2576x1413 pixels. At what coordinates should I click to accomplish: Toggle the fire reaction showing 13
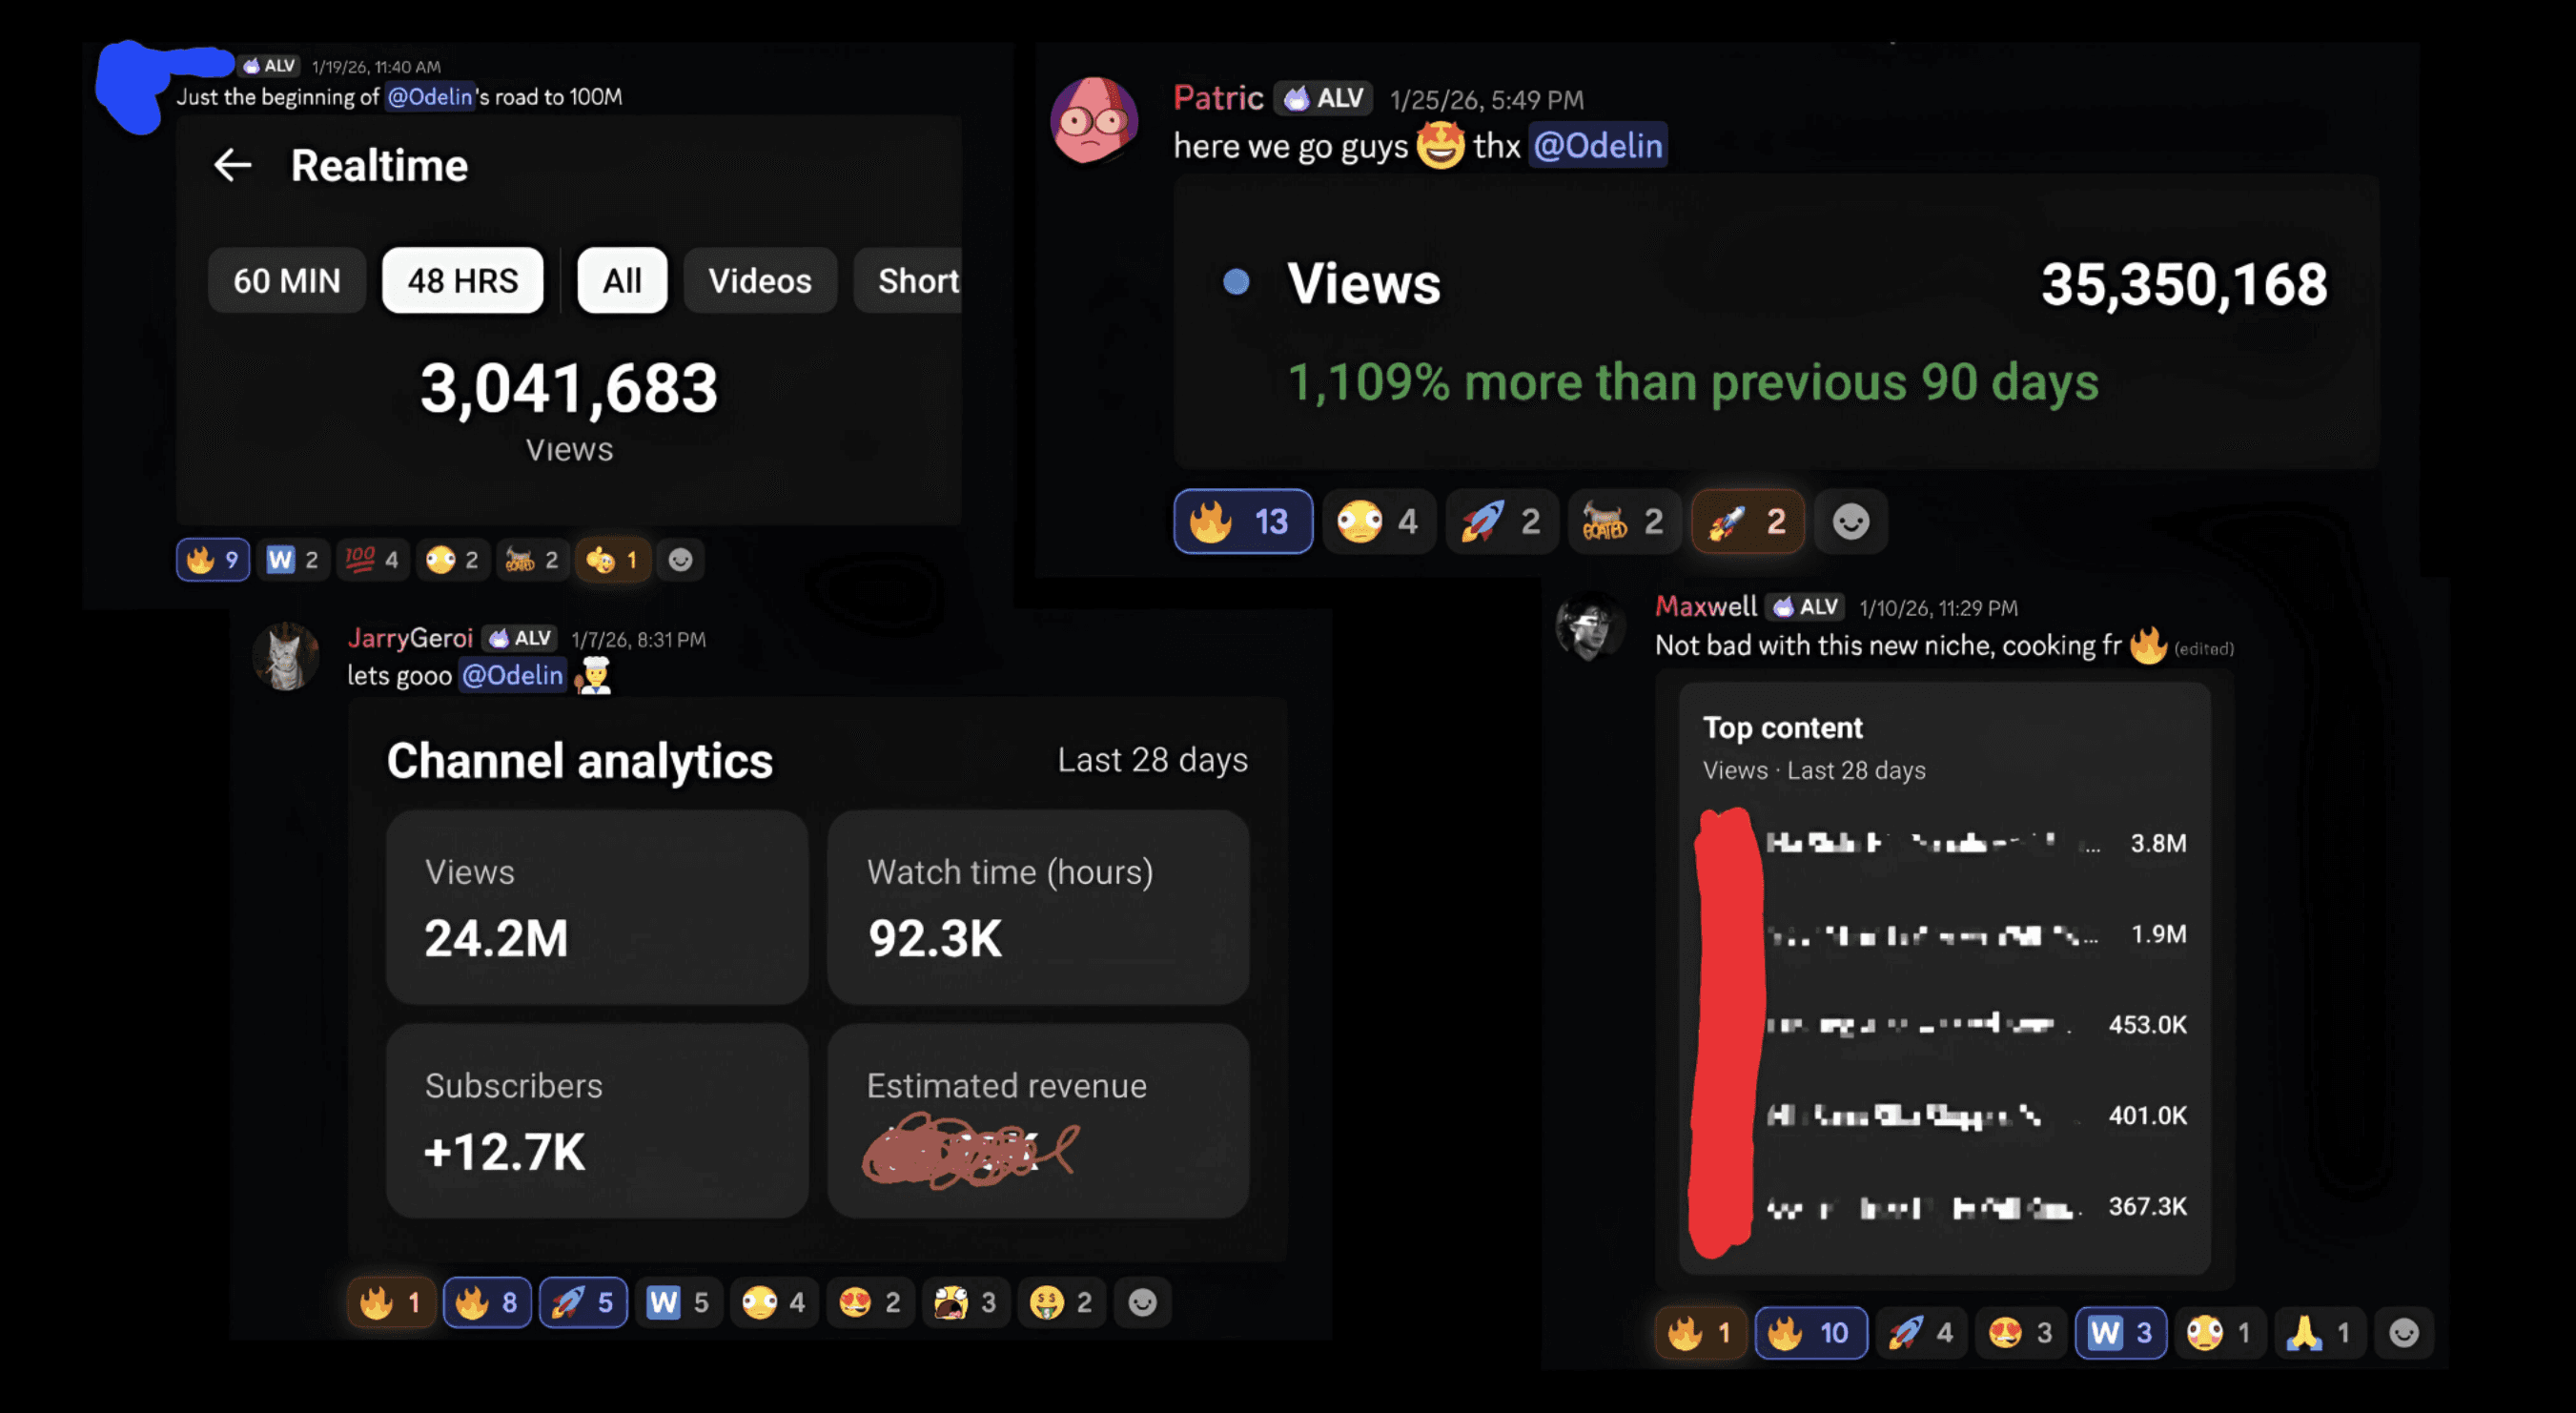[x=1243, y=521]
